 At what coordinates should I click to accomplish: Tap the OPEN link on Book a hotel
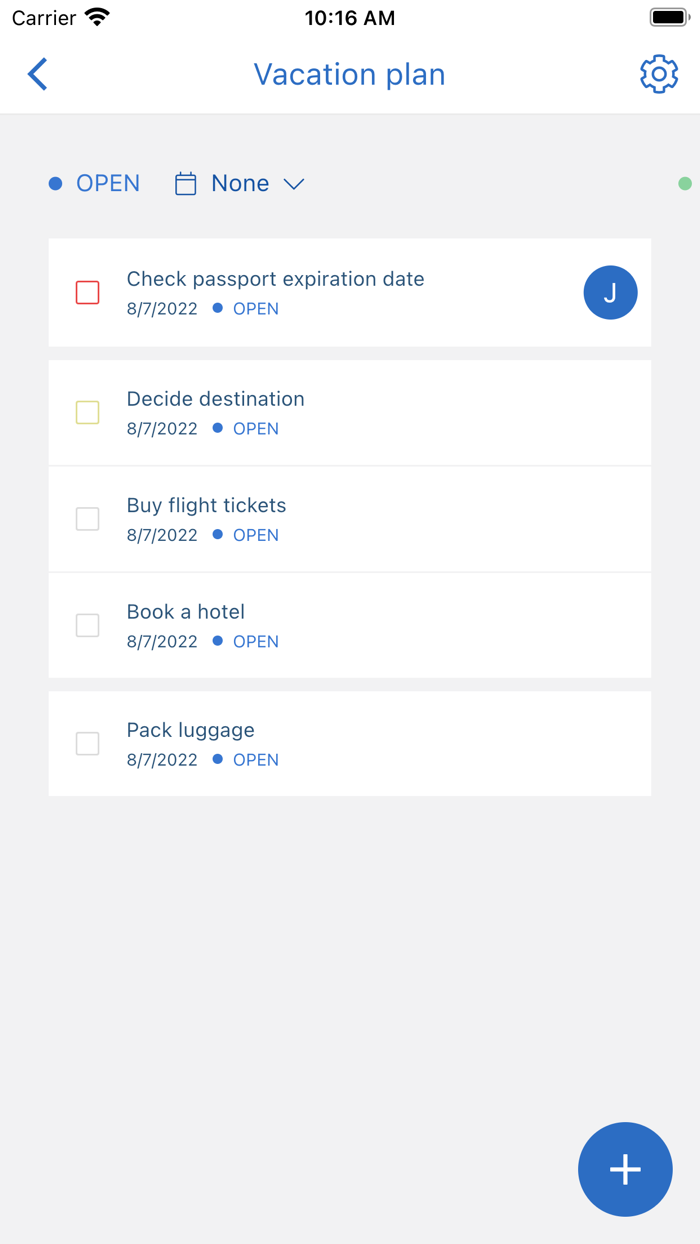256,641
